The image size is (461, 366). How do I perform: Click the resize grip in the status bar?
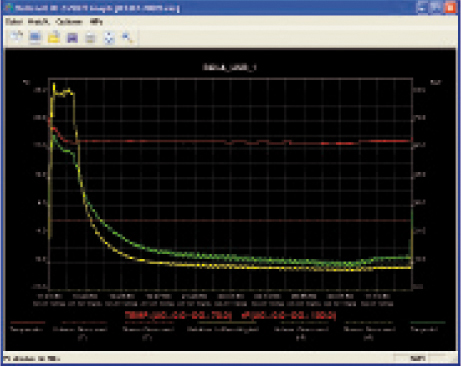454,359
